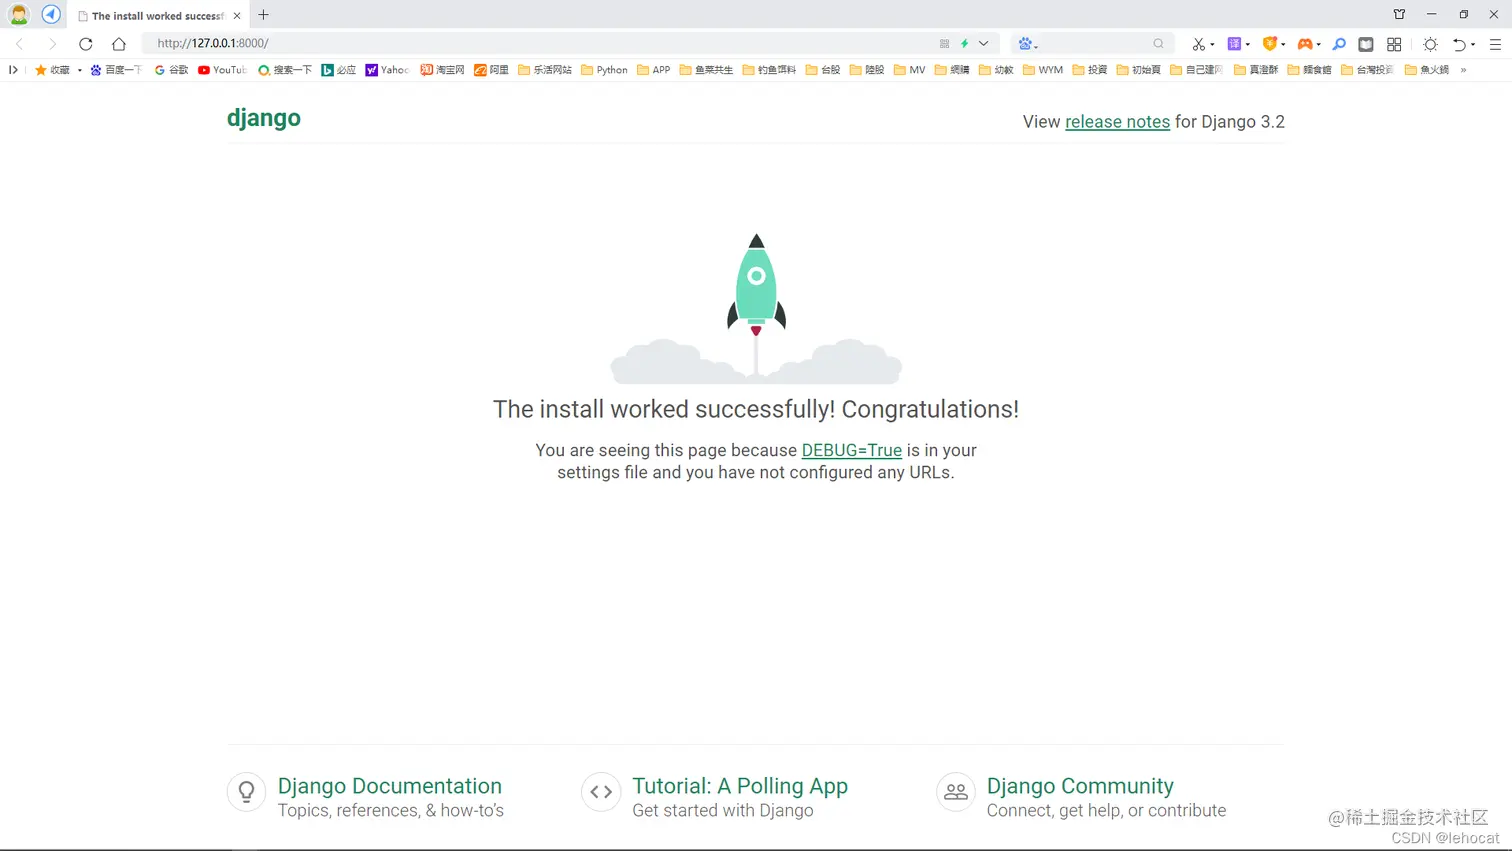Click the QR code icon in address bar
The height and width of the screenshot is (851, 1512).
pyautogui.click(x=944, y=44)
